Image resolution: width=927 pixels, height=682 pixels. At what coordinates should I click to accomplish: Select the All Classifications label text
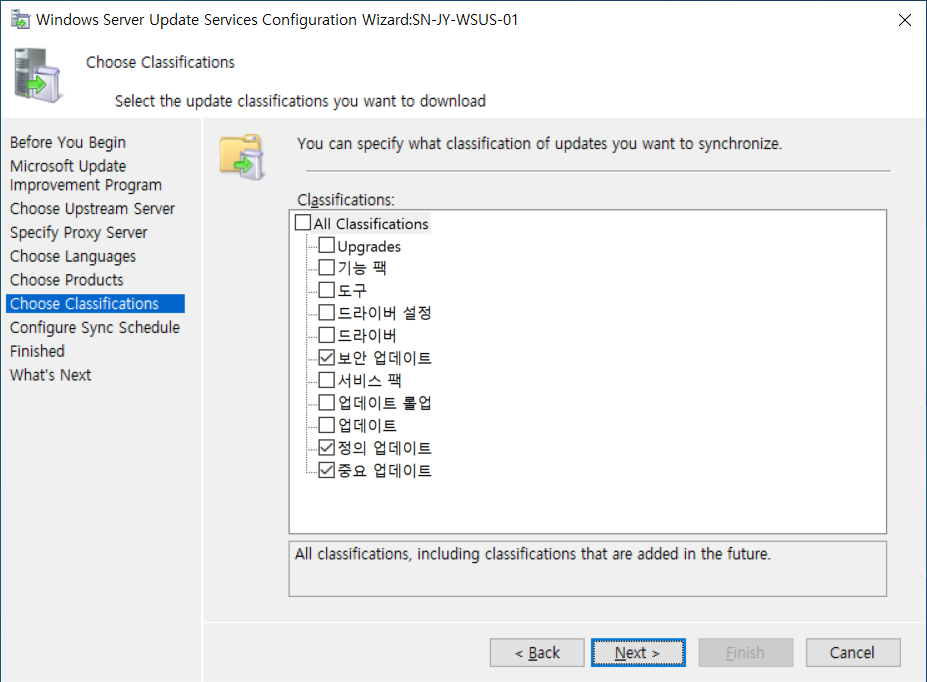(371, 224)
